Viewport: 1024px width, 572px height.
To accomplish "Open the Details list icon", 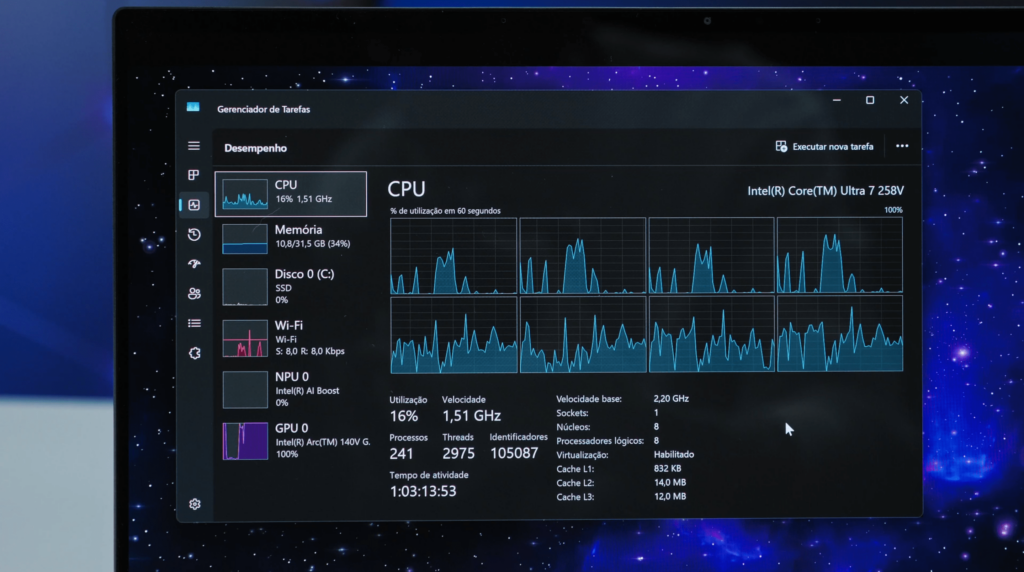I will 194,323.
